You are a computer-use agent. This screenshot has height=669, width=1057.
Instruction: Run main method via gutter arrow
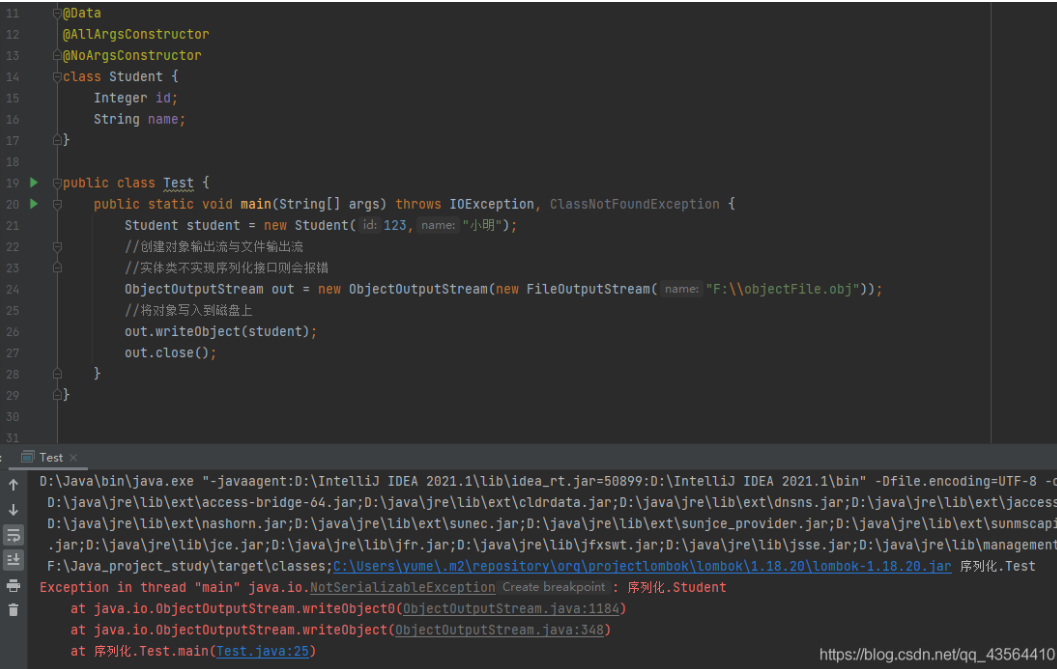click(x=34, y=204)
